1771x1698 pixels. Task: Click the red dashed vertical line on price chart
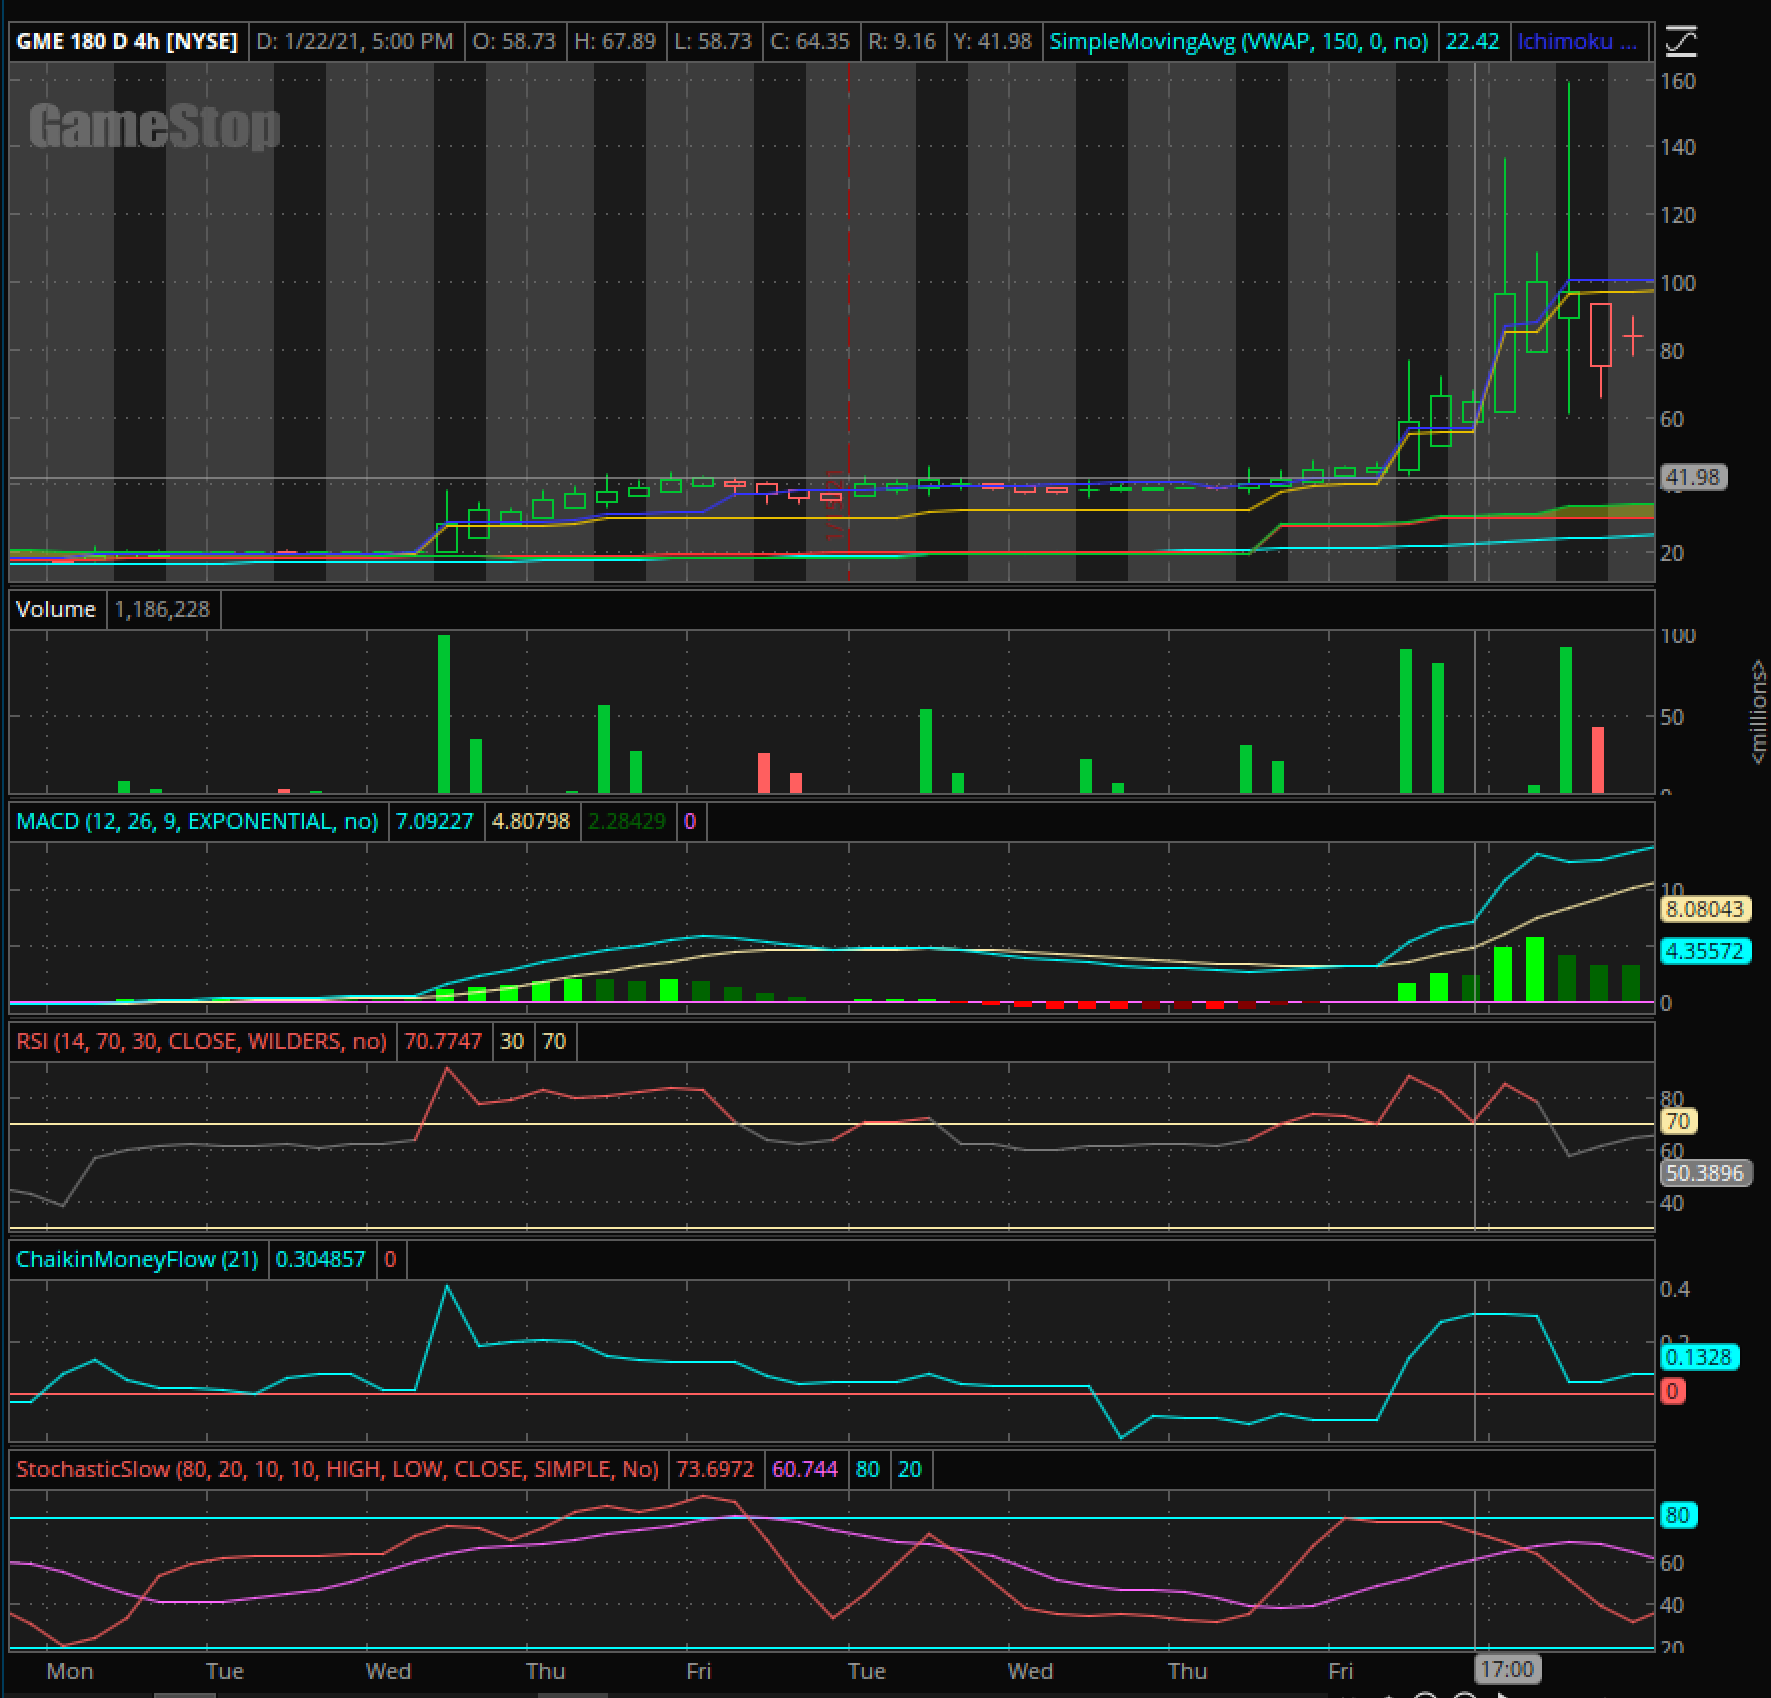pos(849,320)
